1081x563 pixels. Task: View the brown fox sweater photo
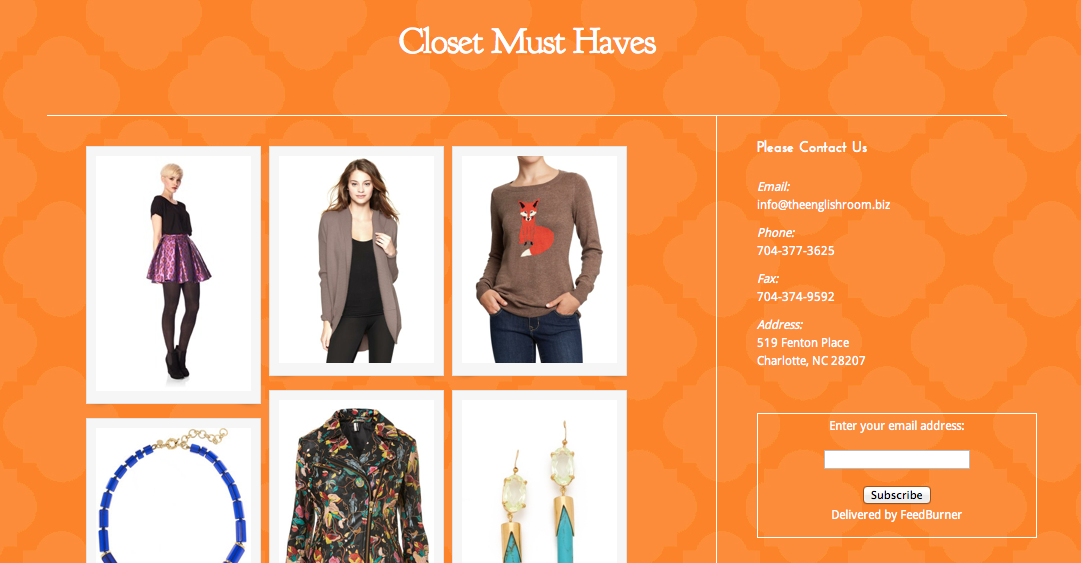click(539, 260)
